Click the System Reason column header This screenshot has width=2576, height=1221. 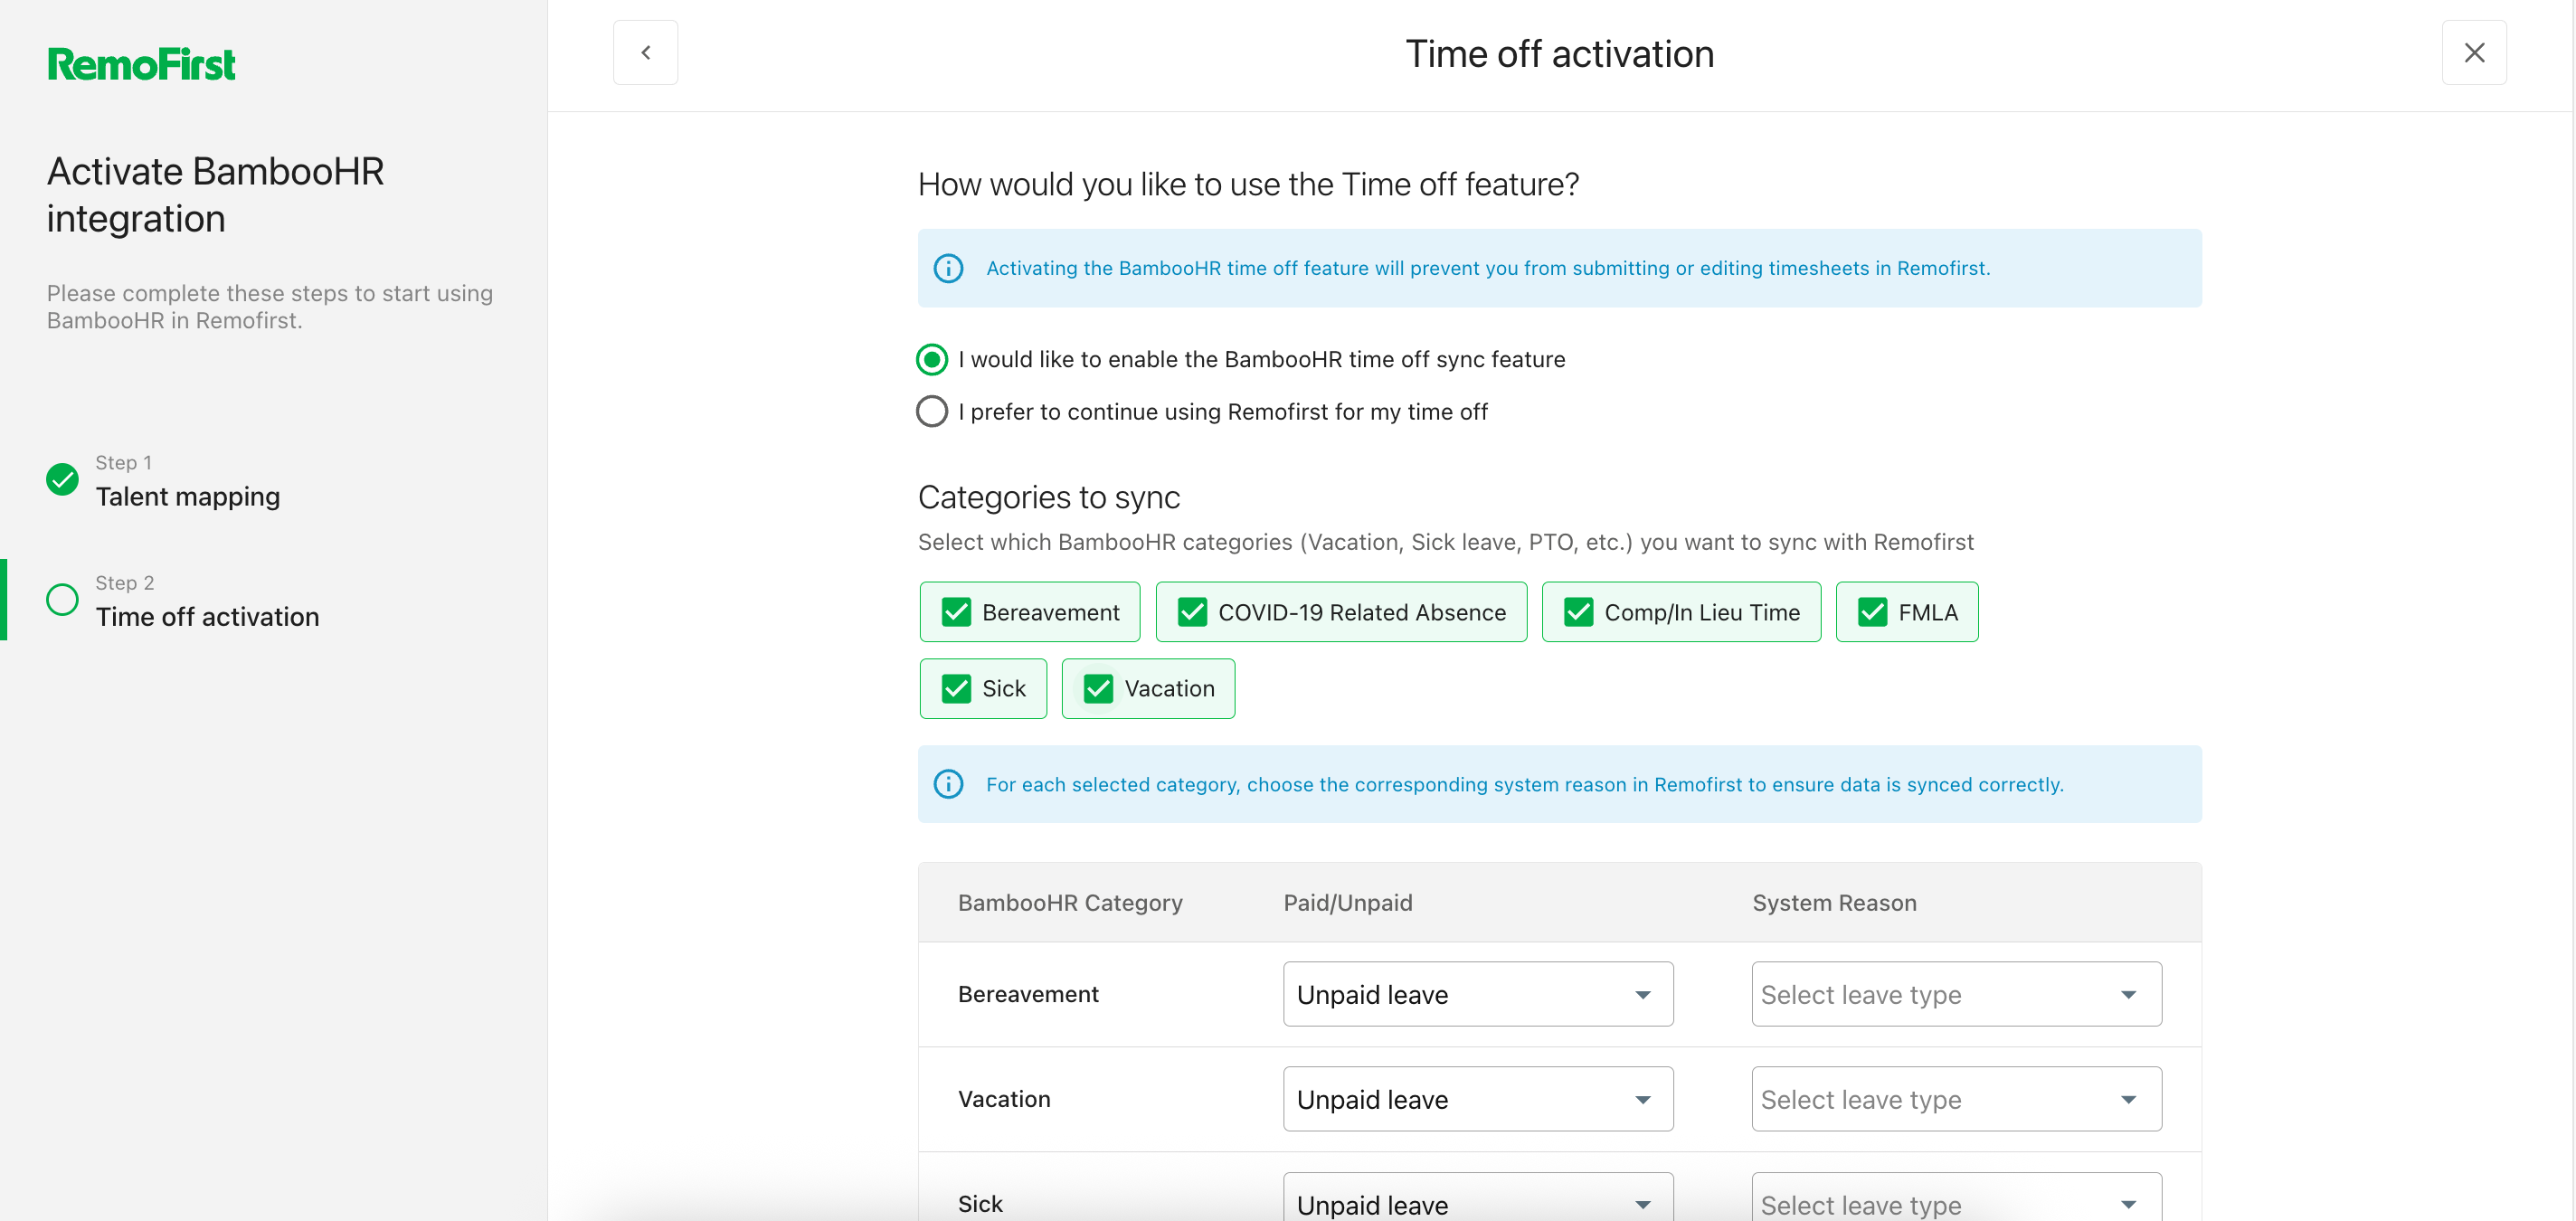click(x=1834, y=903)
